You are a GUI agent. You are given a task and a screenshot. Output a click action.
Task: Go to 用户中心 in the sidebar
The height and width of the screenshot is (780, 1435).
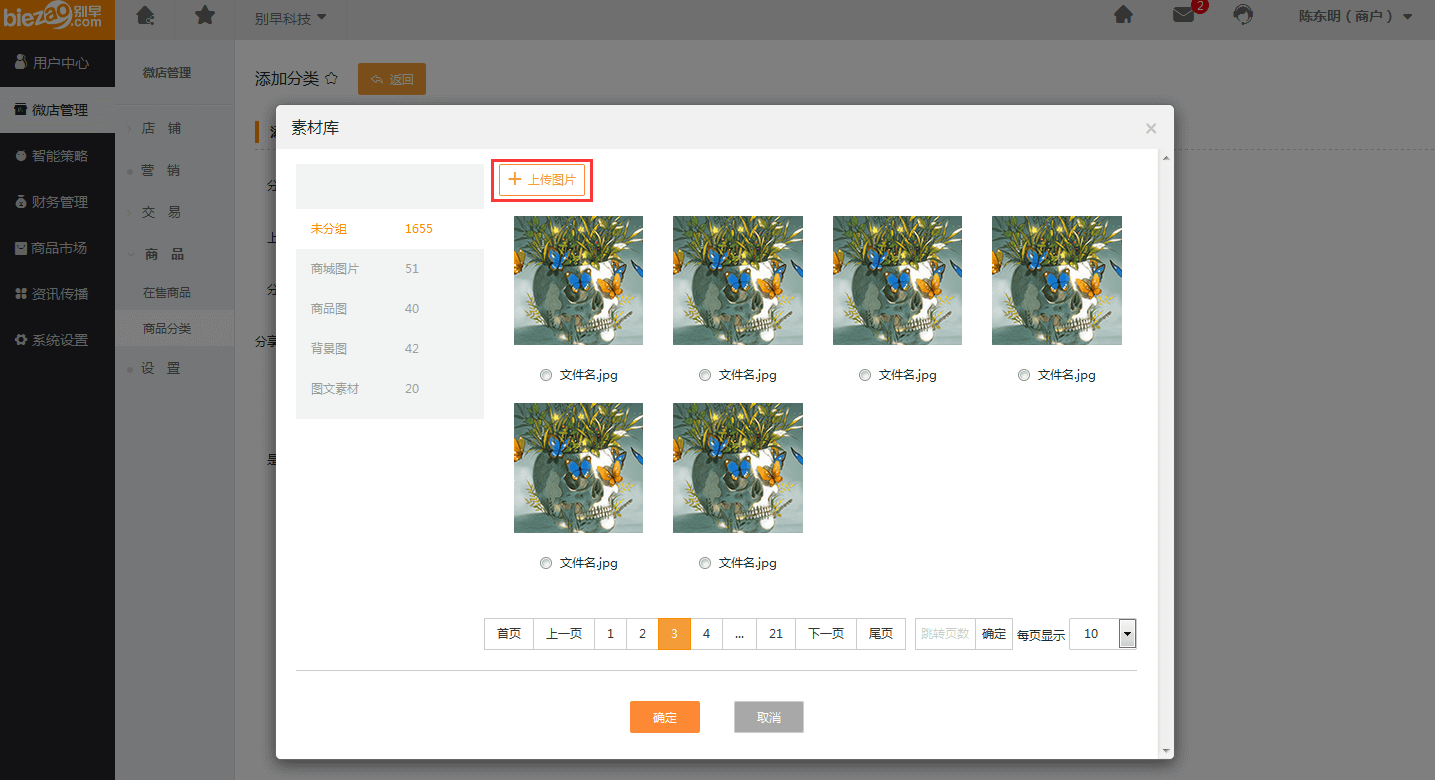57,63
